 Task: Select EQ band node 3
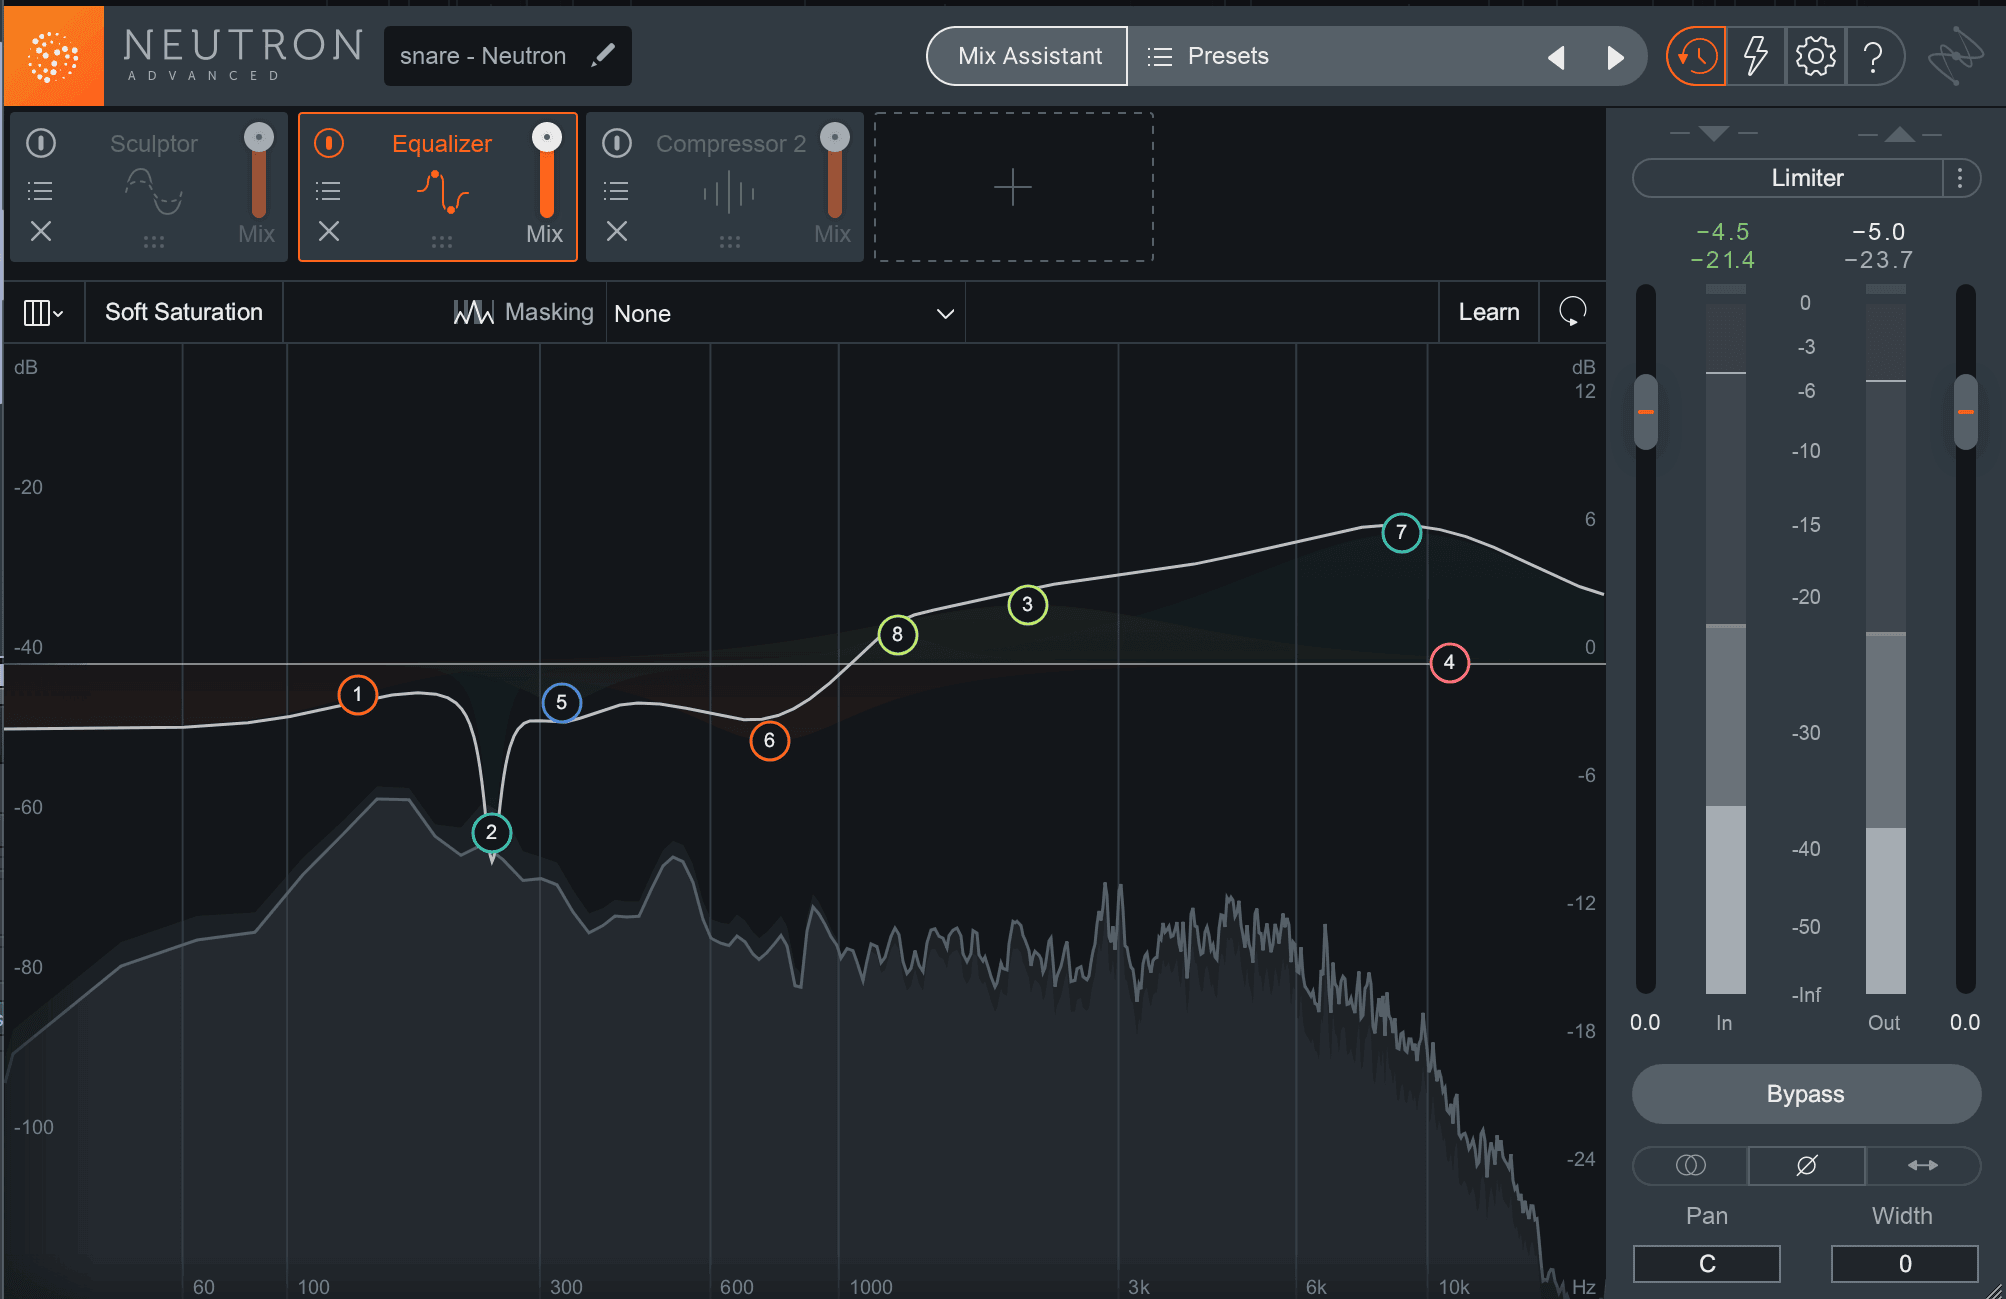click(x=1027, y=604)
